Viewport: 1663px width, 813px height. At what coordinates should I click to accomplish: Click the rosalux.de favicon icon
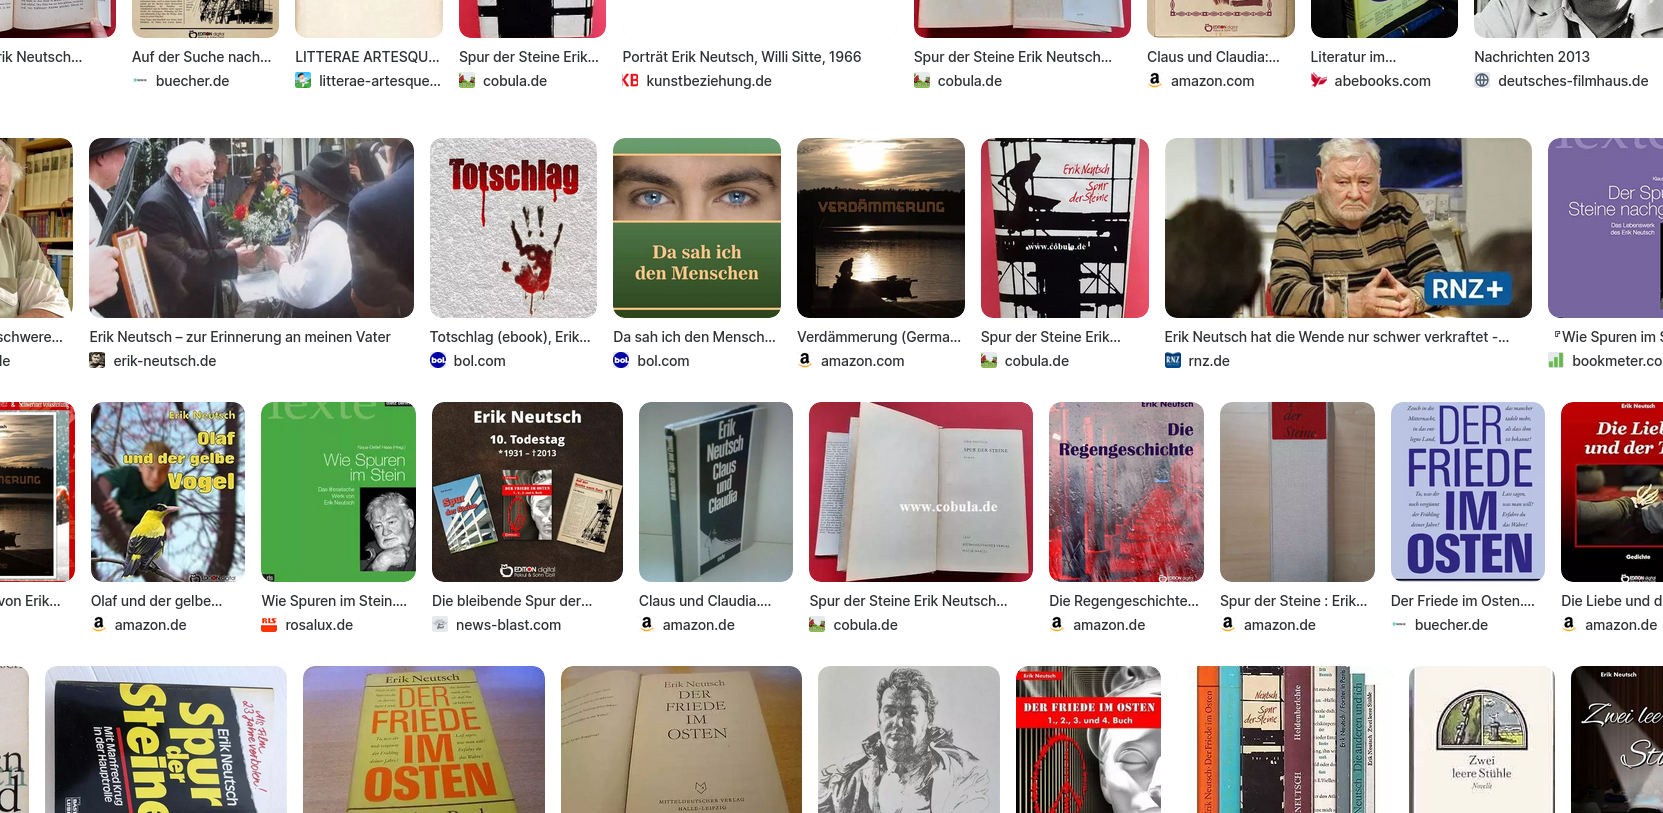click(x=269, y=624)
